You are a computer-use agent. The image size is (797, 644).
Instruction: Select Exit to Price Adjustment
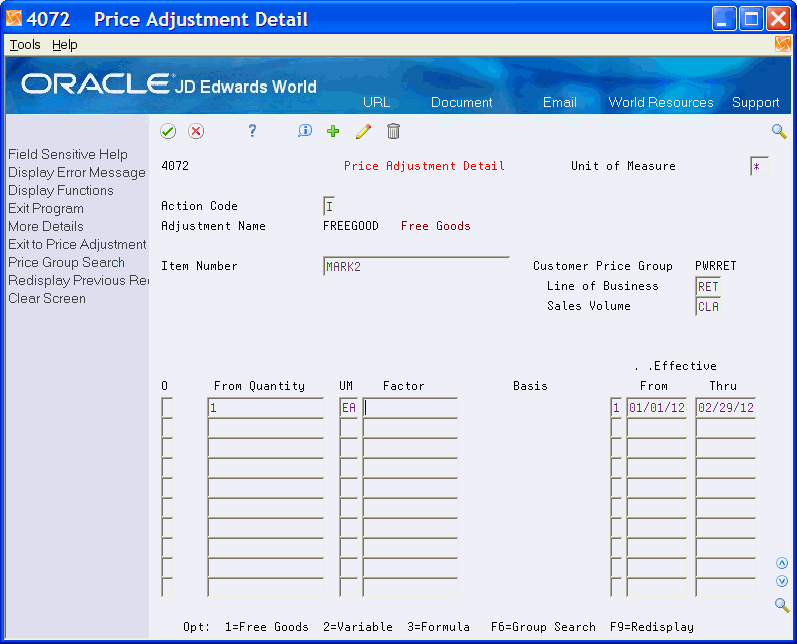[x=77, y=244]
